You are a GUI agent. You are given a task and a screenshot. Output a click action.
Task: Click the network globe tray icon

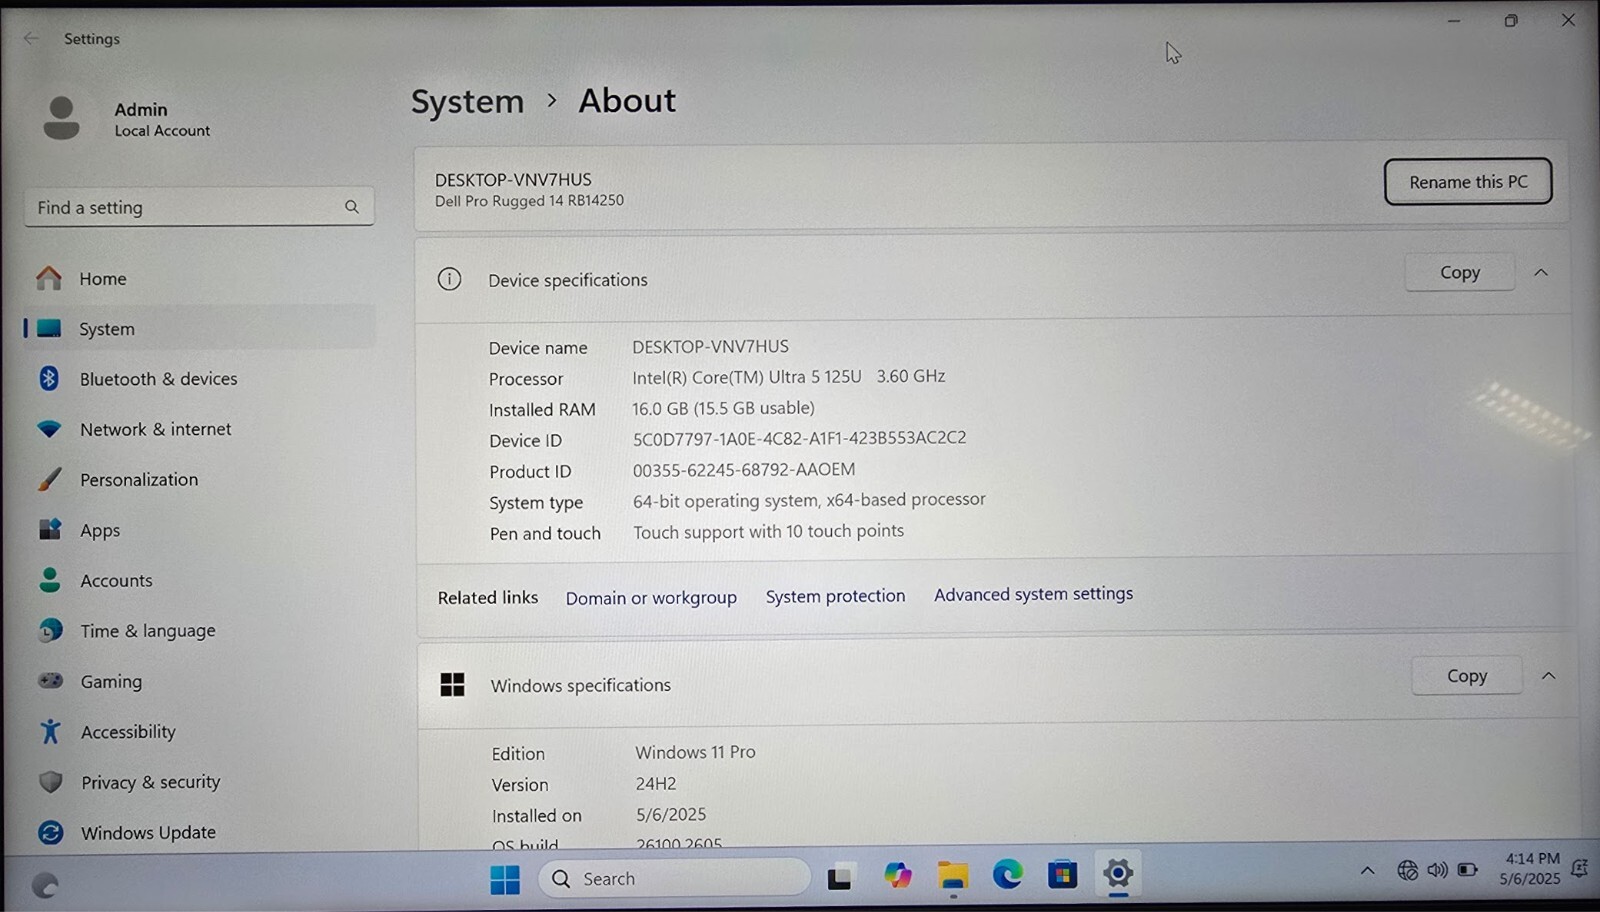1407,870
